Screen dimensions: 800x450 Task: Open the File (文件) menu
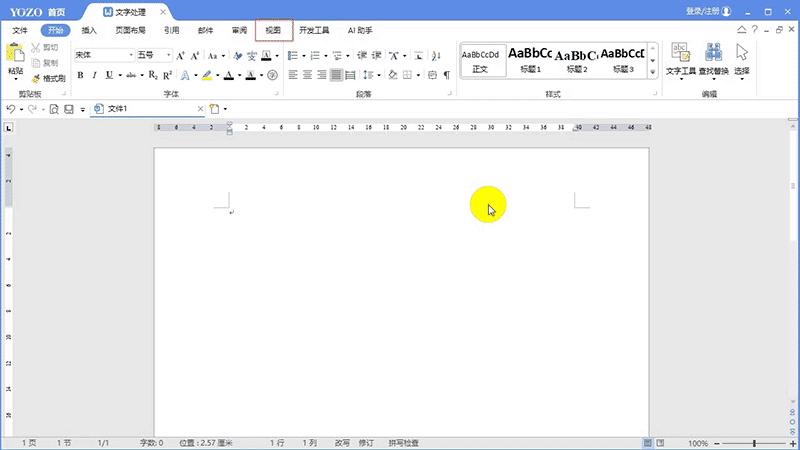[x=20, y=30]
